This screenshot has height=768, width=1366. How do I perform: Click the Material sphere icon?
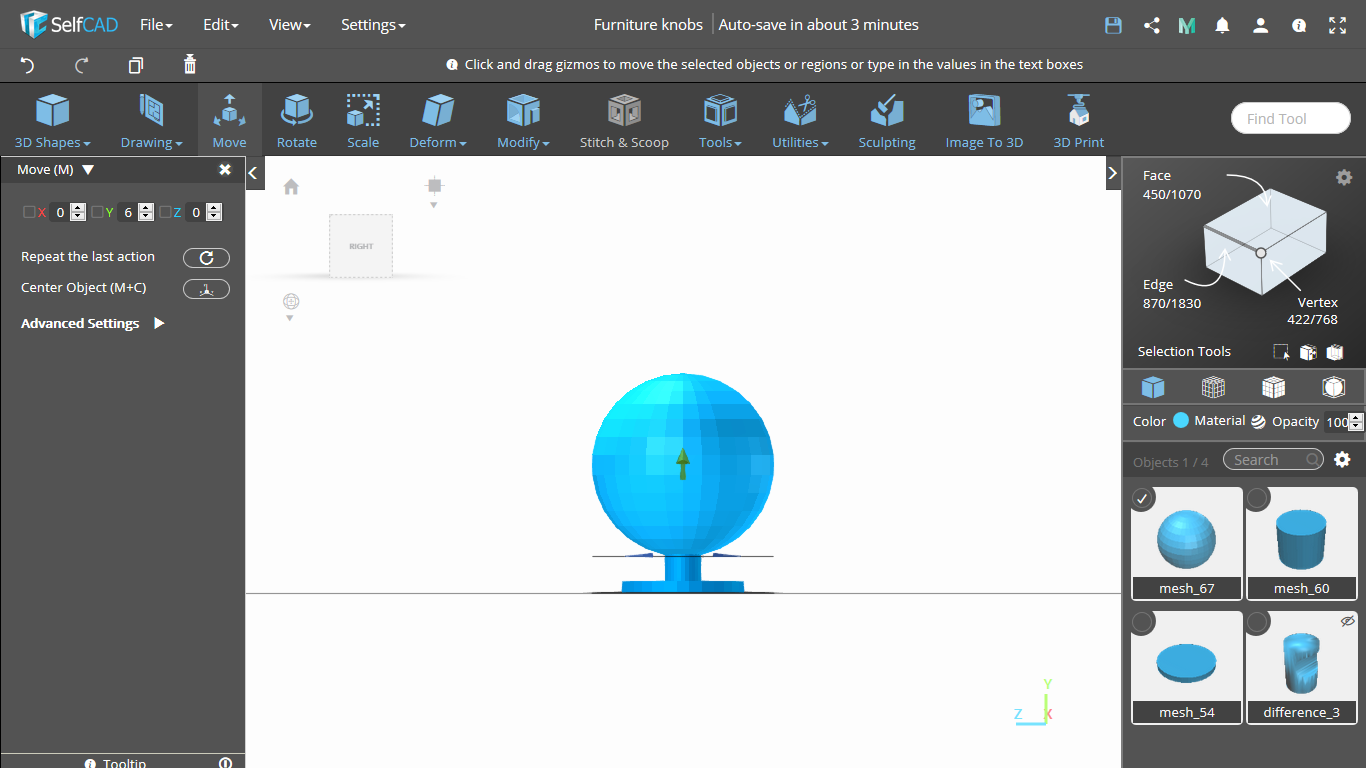pos(1258,422)
